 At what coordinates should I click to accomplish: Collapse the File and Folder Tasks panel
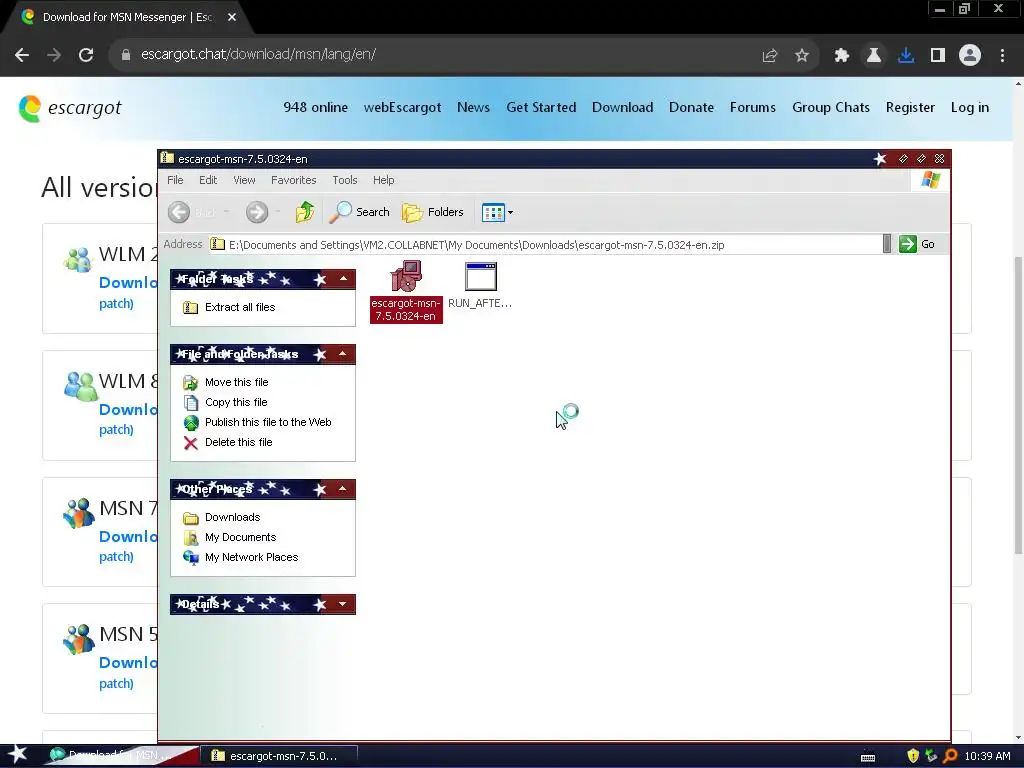(343, 354)
